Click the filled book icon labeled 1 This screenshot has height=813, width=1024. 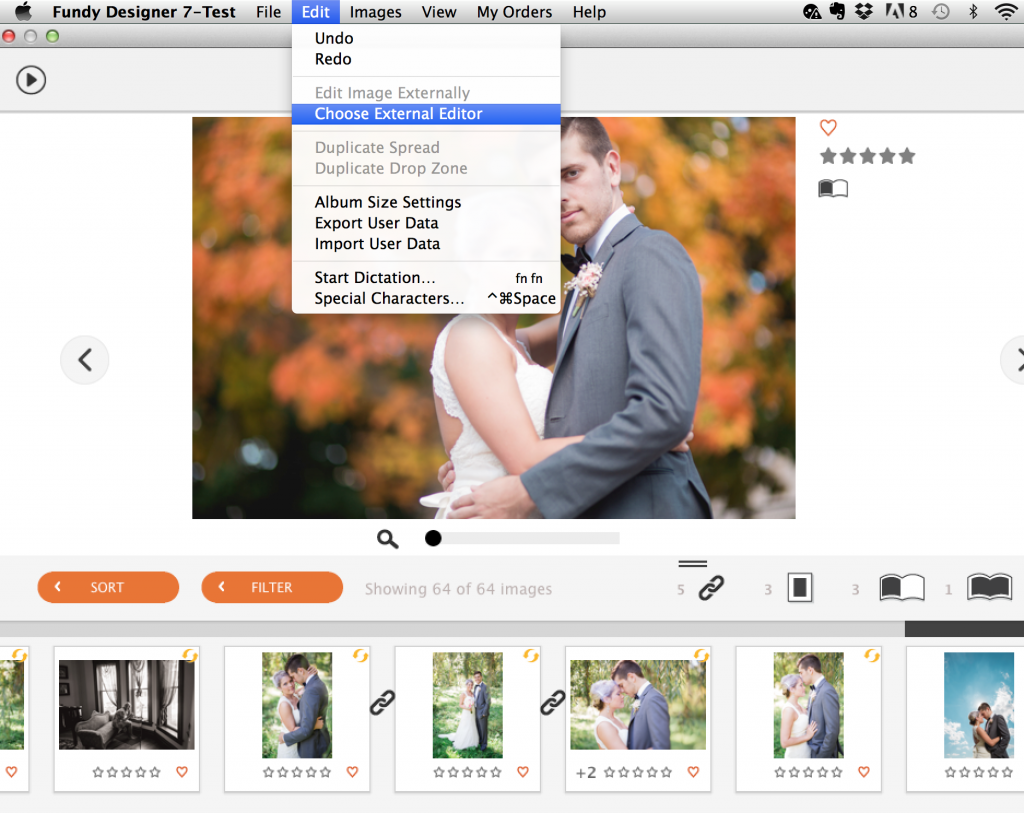989,588
